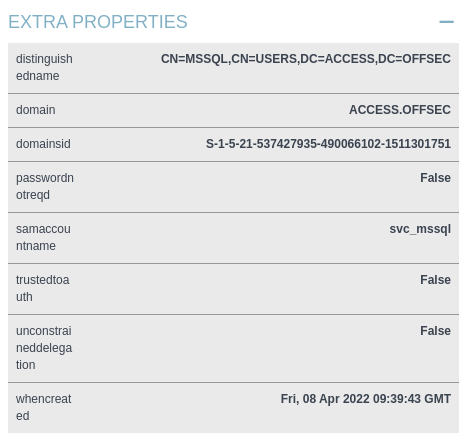
Task: Select the passwordnotreqd property label
Action: point(45,186)
